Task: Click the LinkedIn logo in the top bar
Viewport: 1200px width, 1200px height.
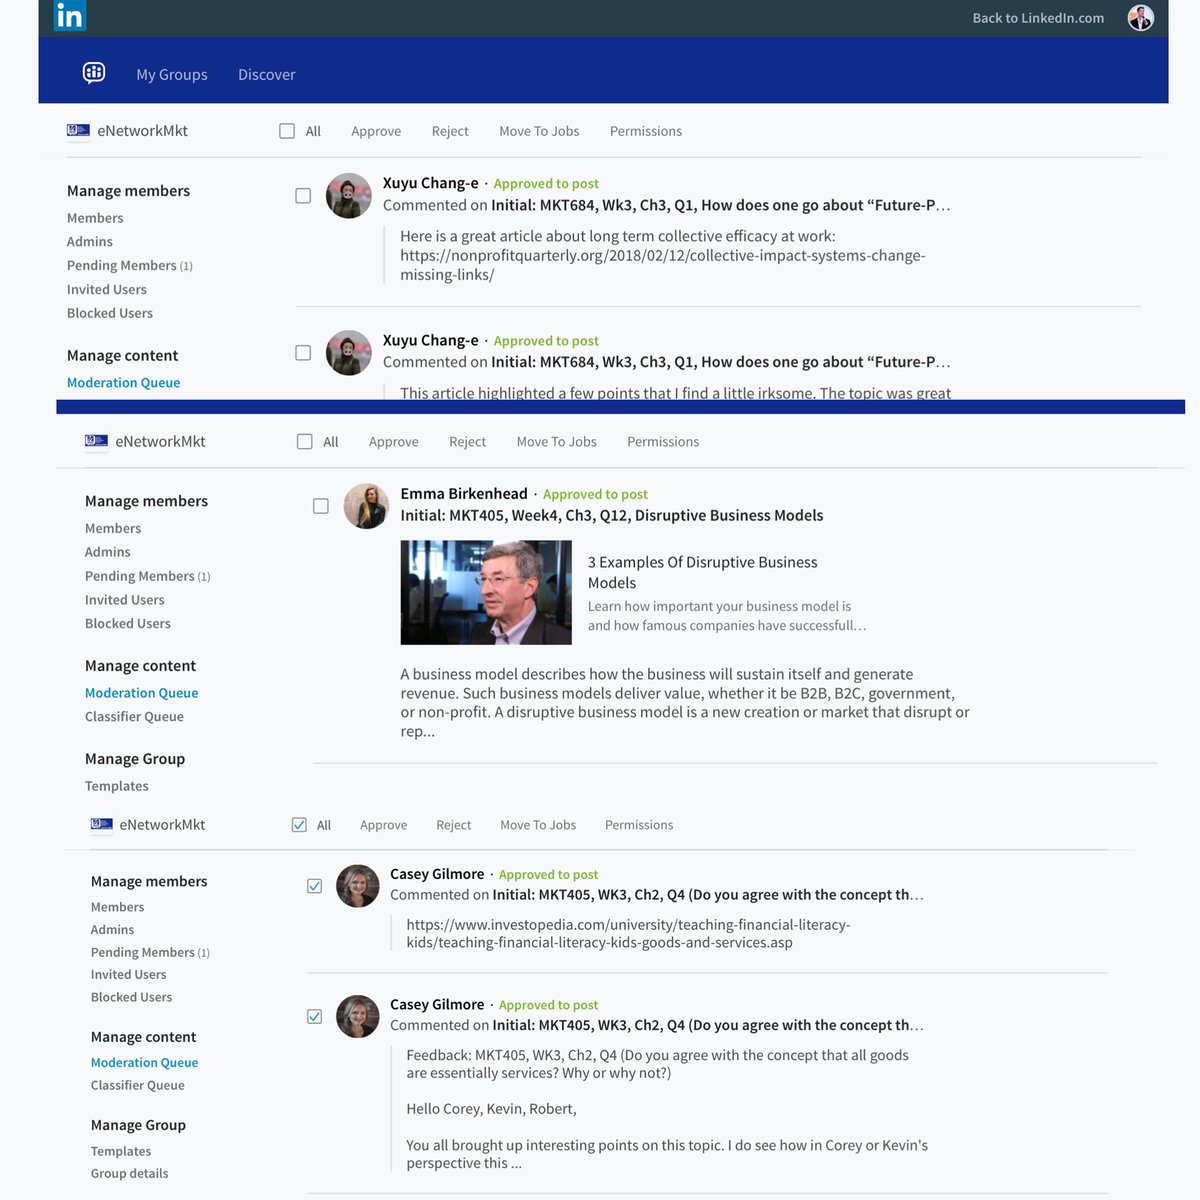Action: 69,15
